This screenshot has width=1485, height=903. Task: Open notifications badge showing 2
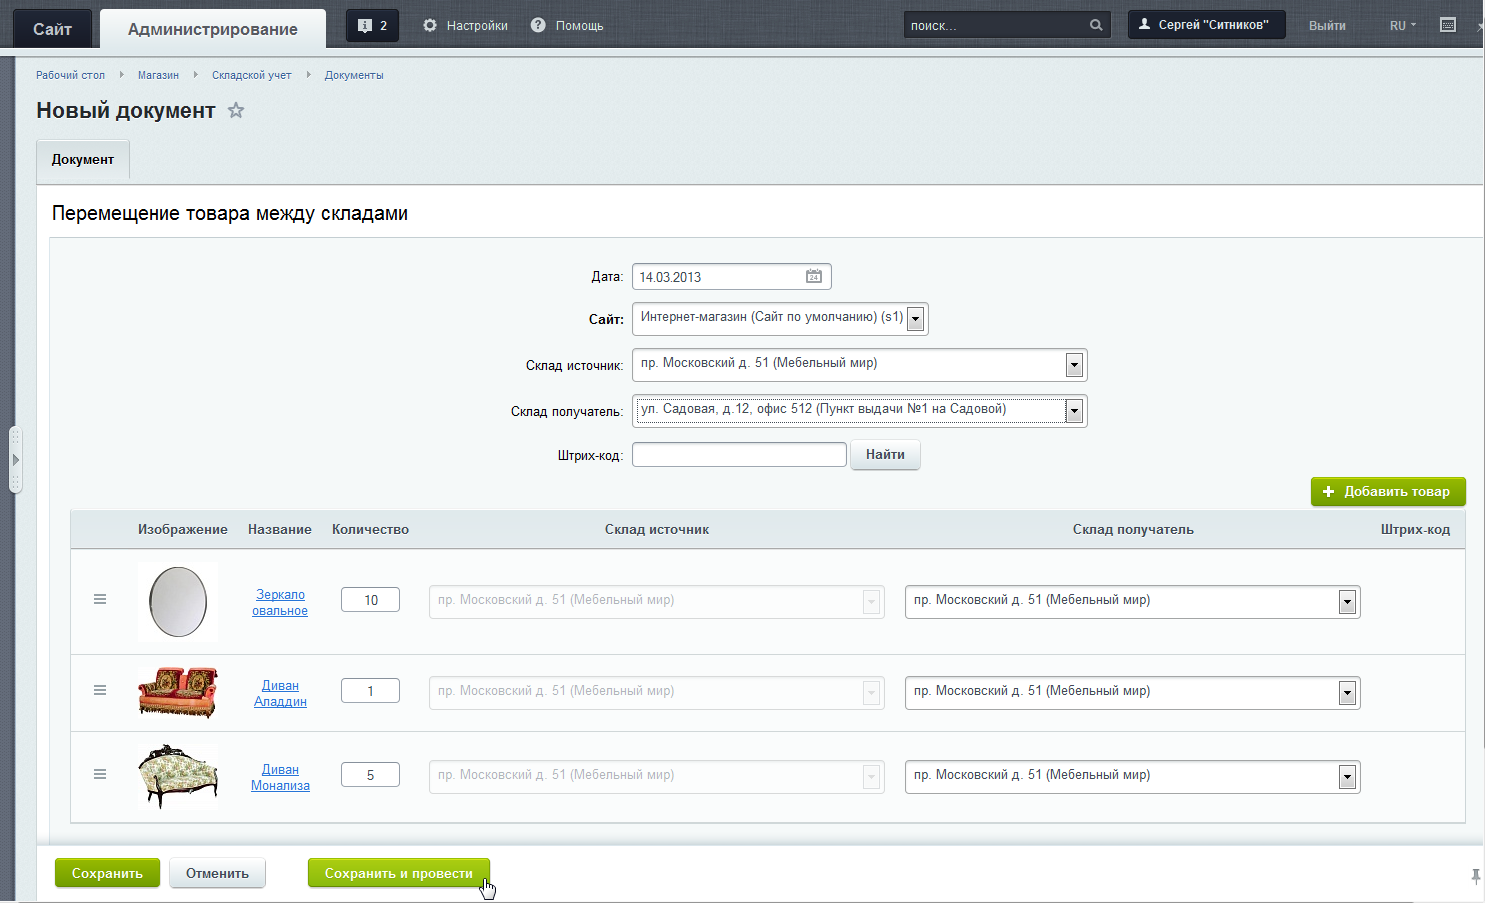click(x=372, y=26)
